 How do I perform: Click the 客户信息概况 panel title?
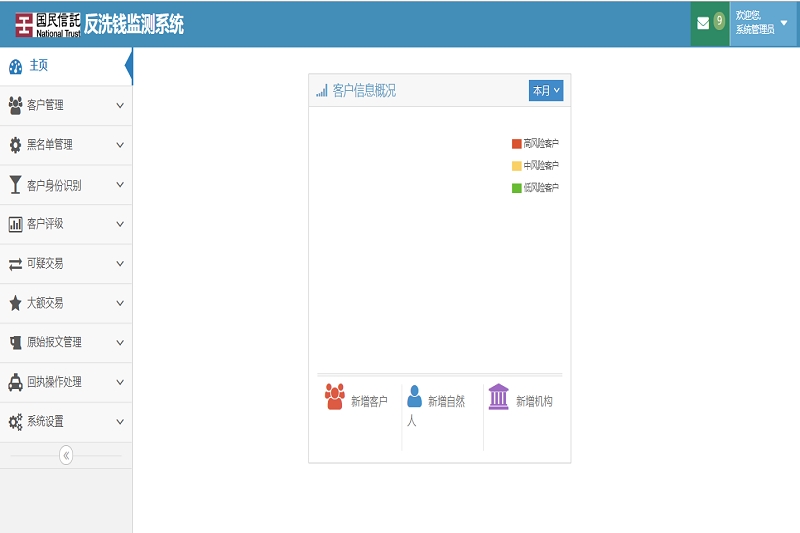point(364,91)
